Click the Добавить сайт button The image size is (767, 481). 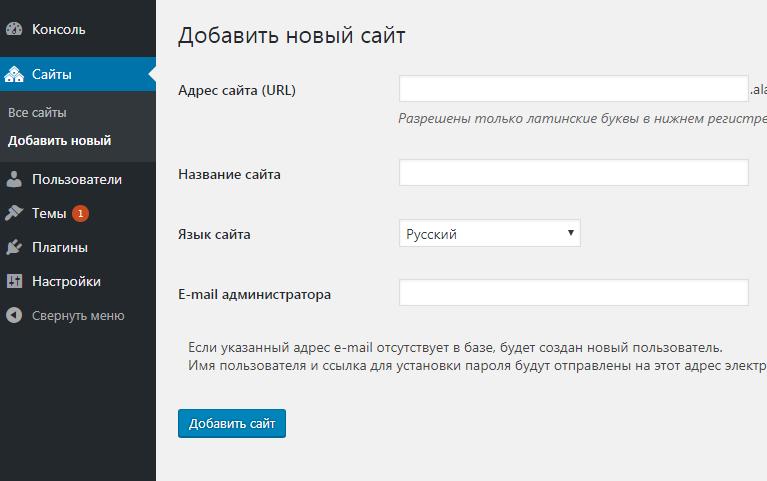tap(232, 423)
